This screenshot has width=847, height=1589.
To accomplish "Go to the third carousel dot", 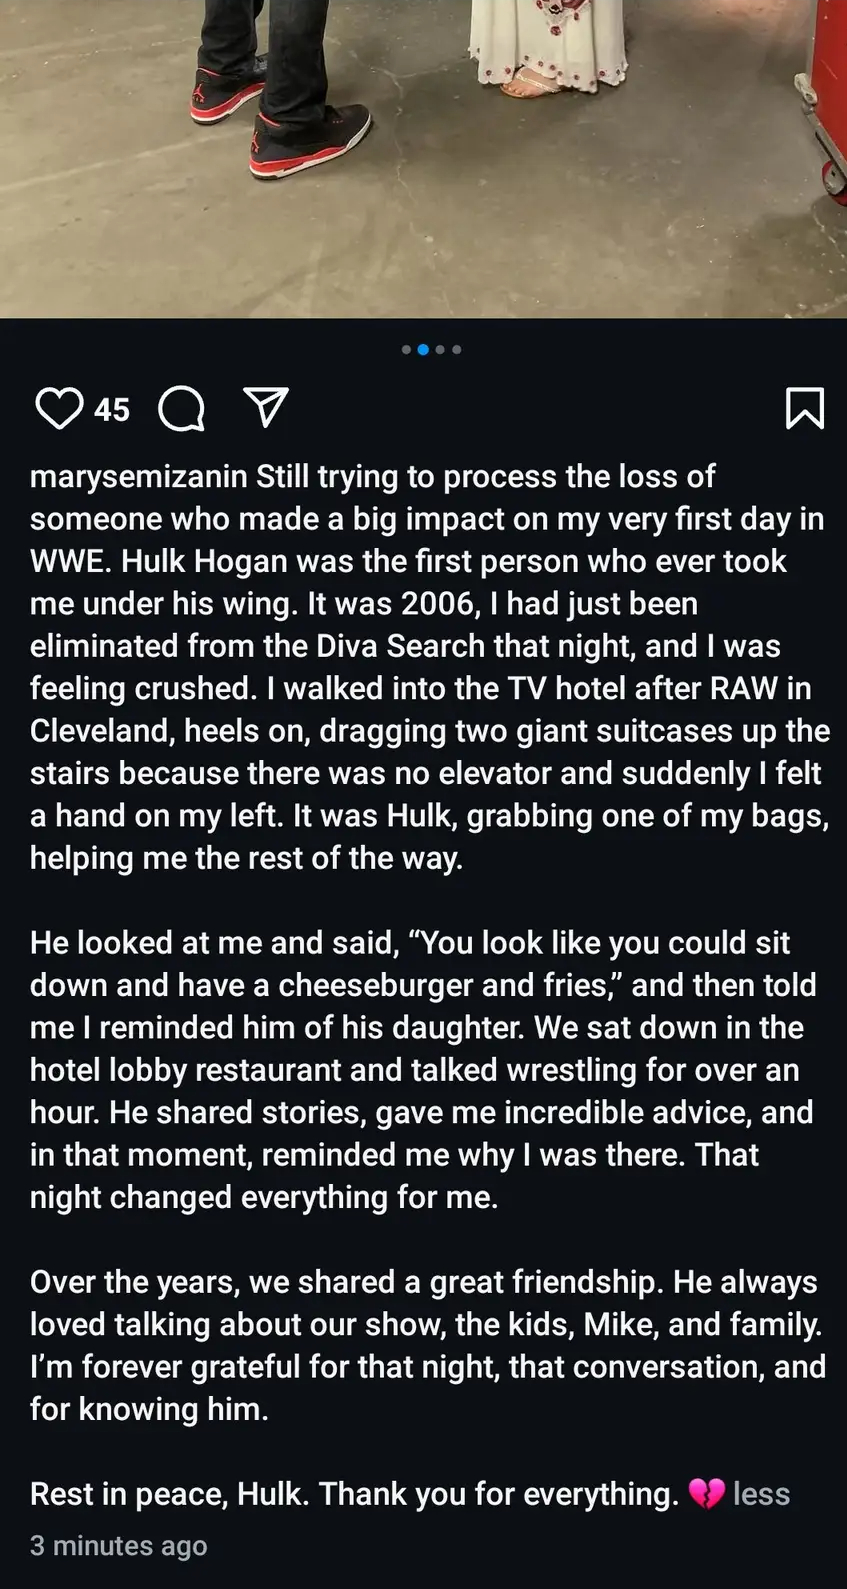I will [440, 350].
